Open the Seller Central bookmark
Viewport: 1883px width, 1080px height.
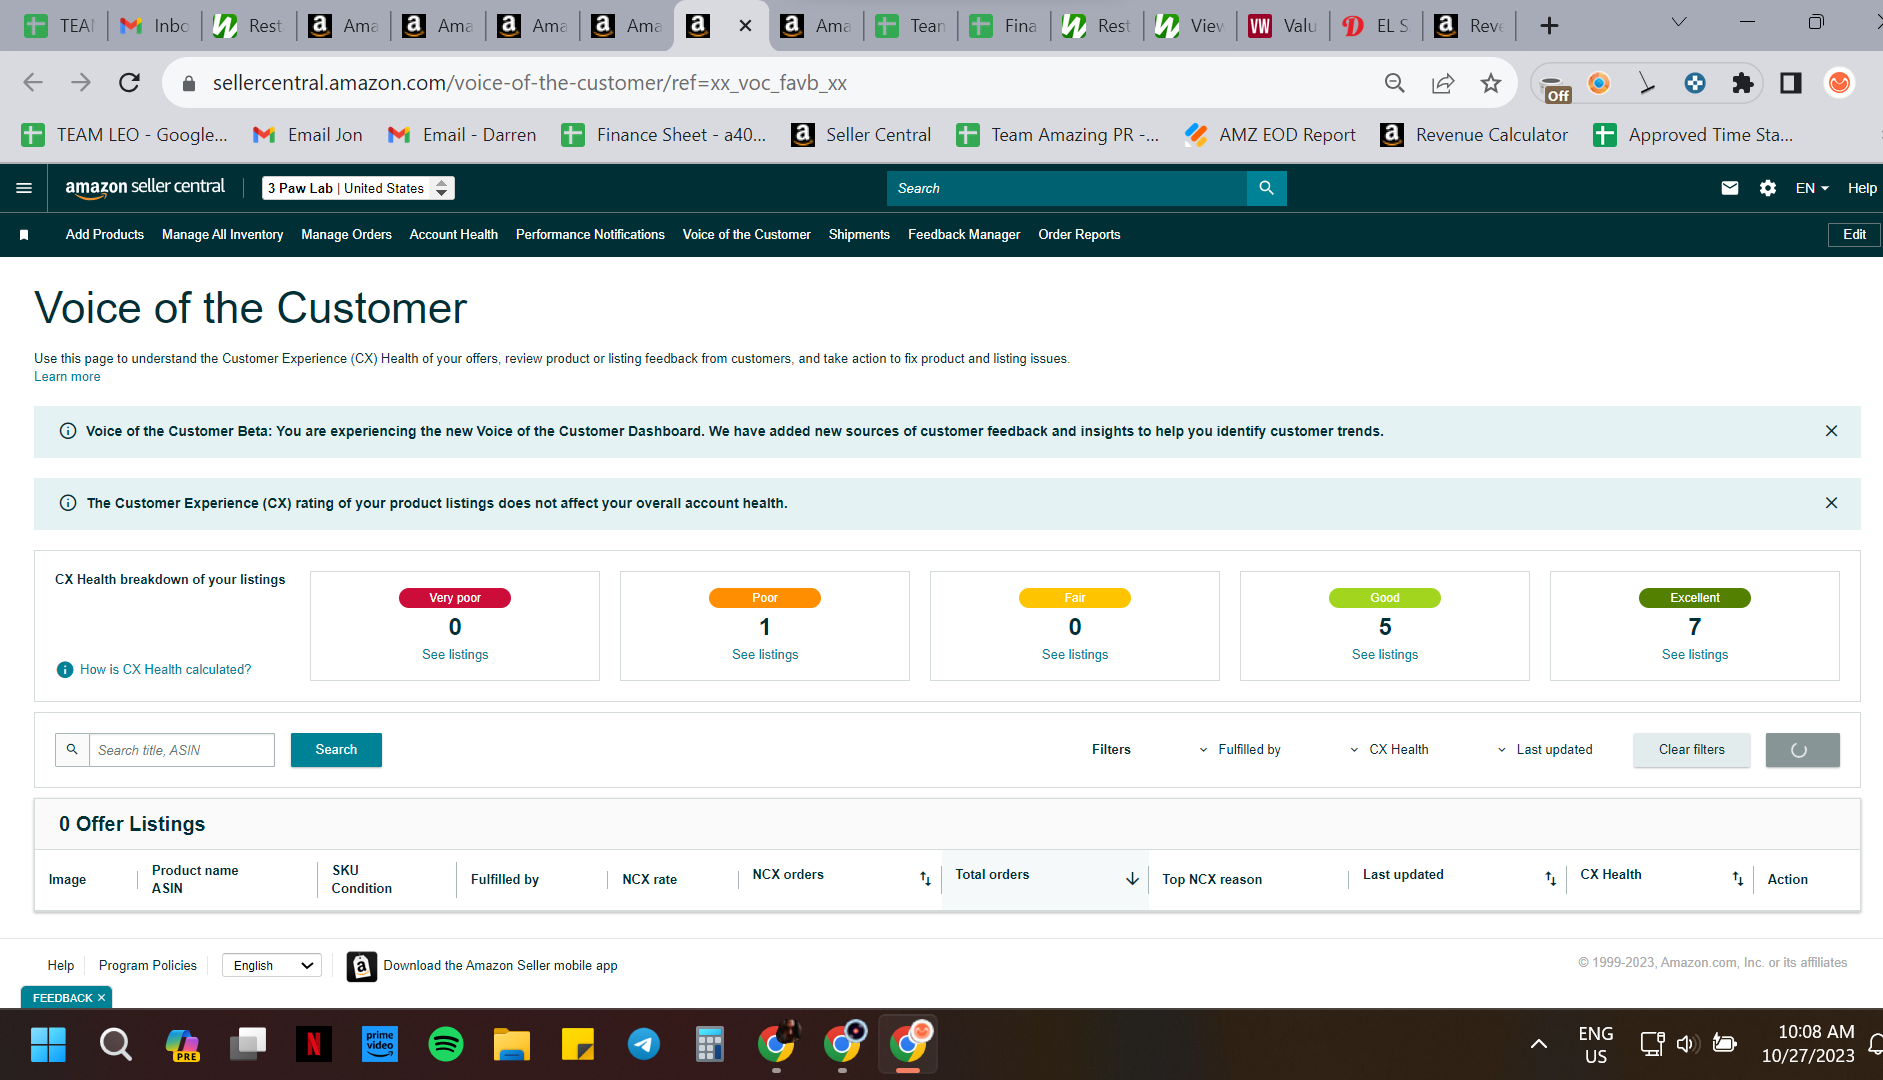(861, 135)
